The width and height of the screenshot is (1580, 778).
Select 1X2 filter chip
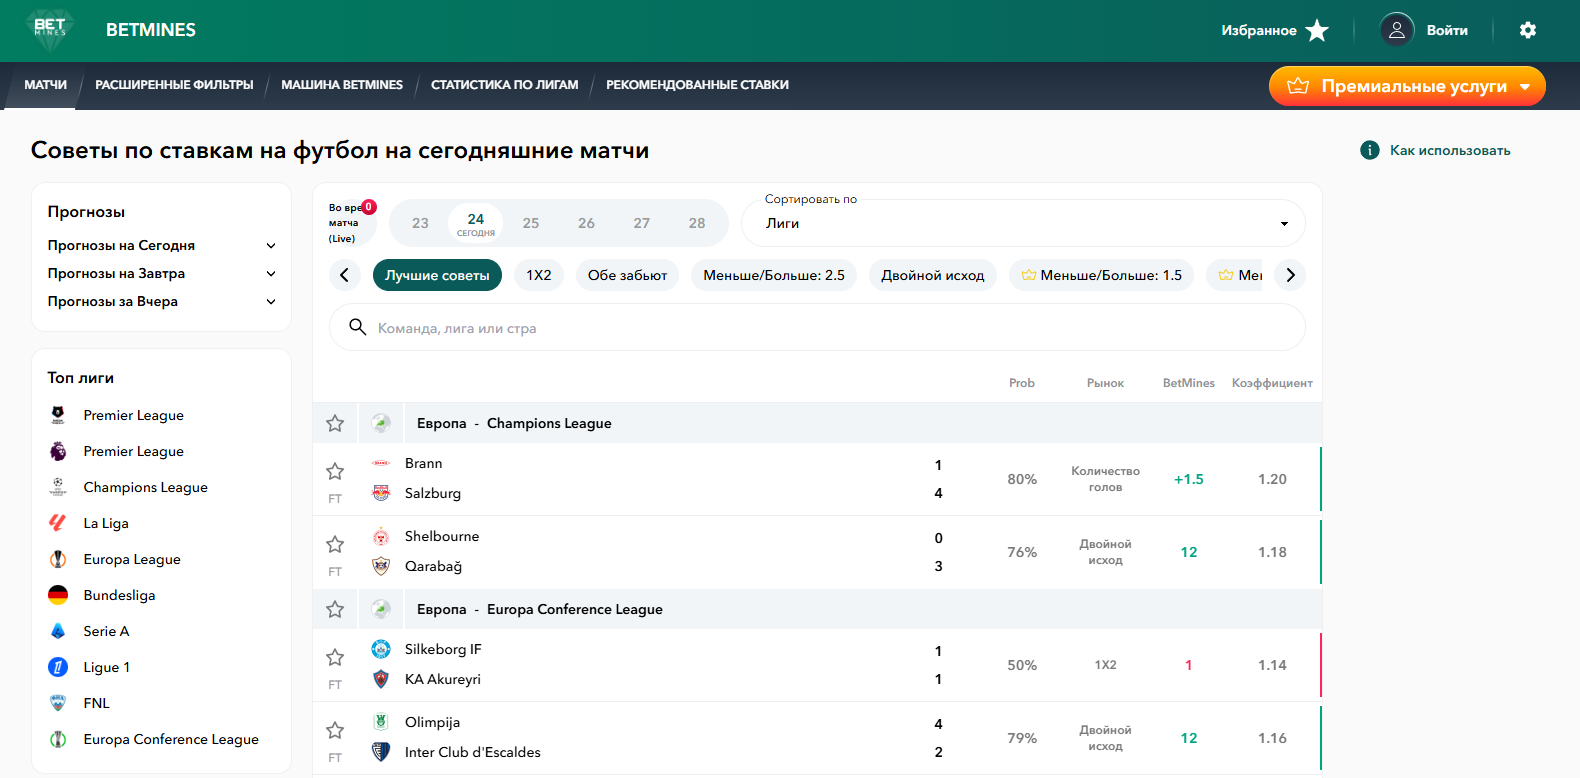pos(539,275)
